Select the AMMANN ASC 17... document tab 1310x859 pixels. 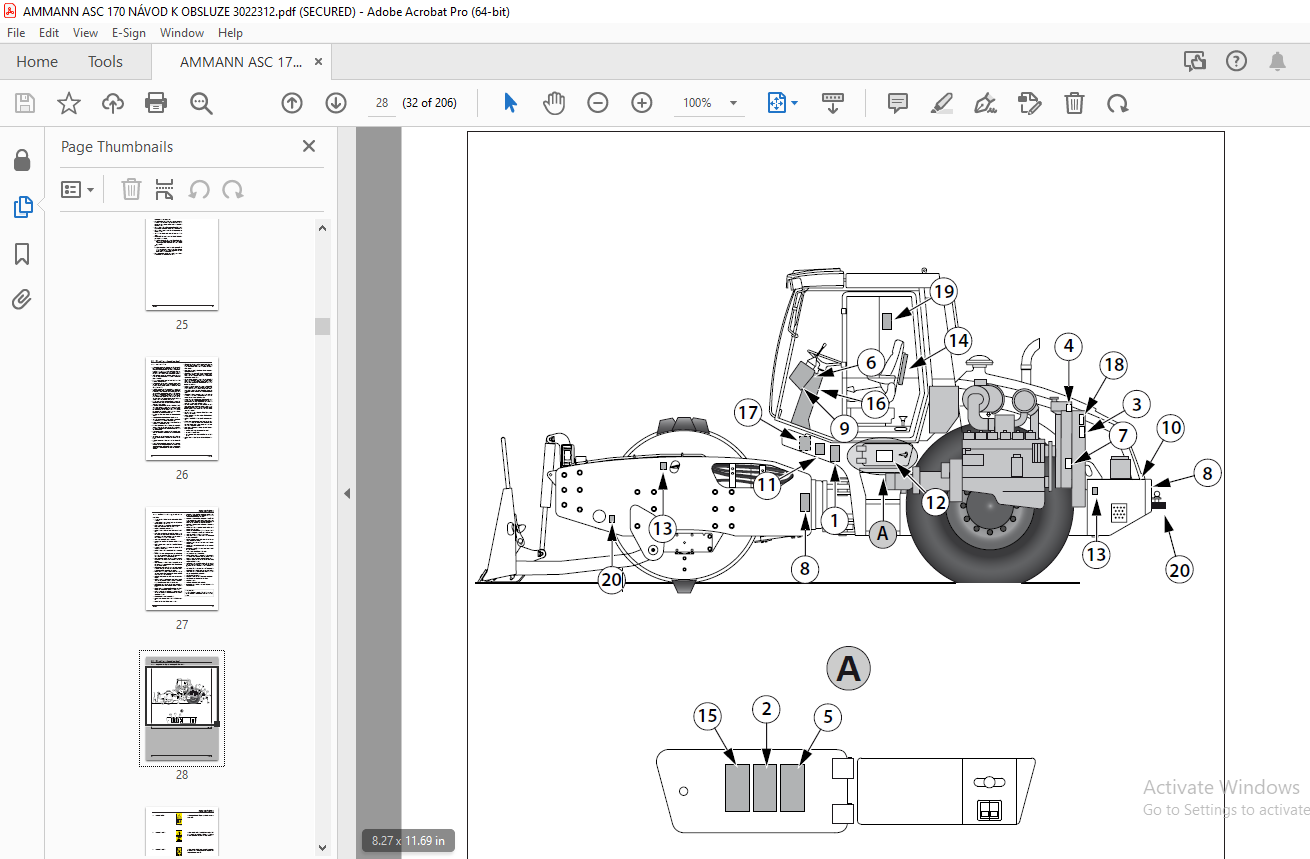pos(240,61)
